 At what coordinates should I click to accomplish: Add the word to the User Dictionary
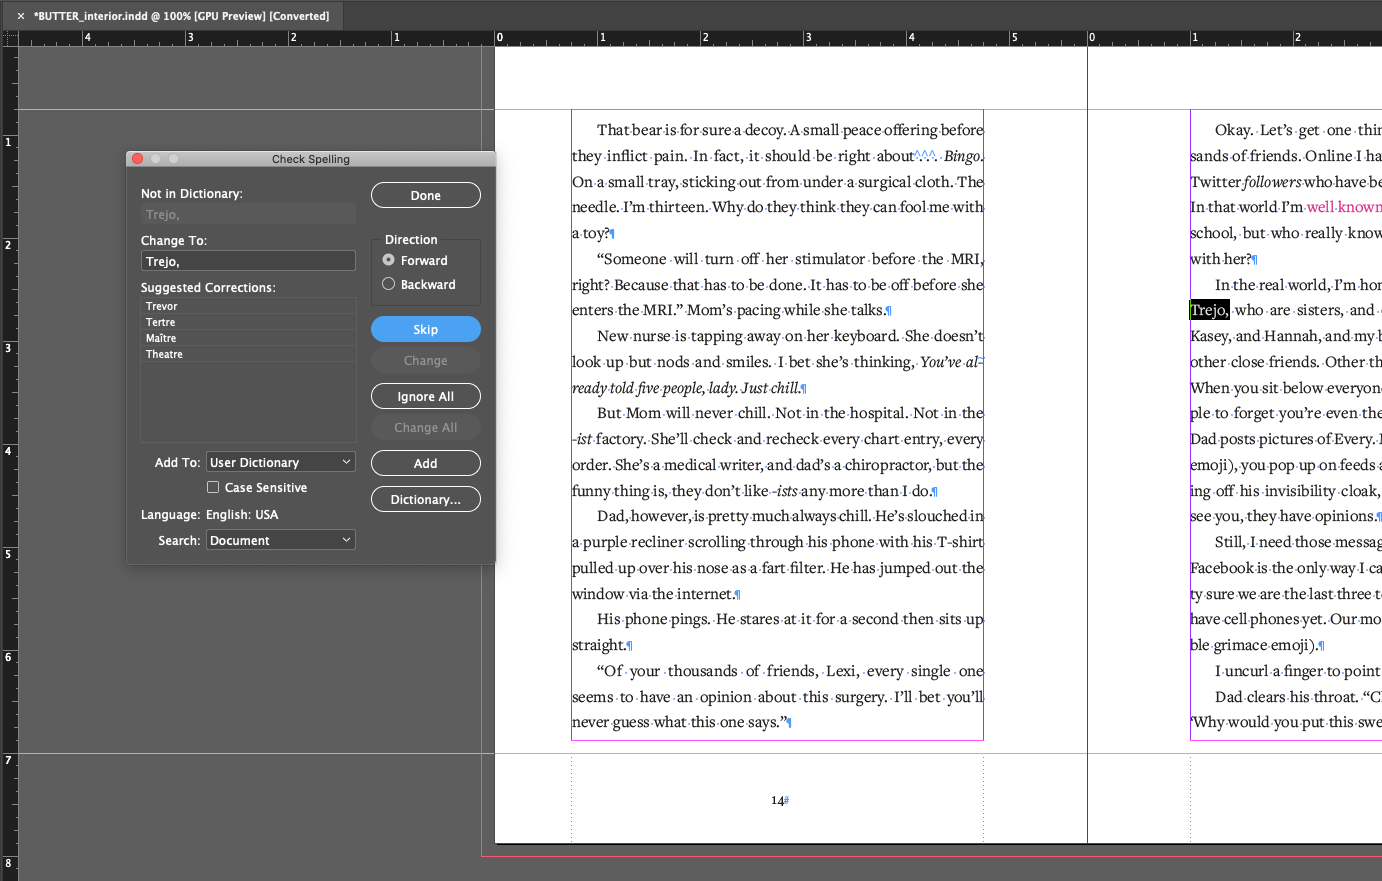click(425, 463)
